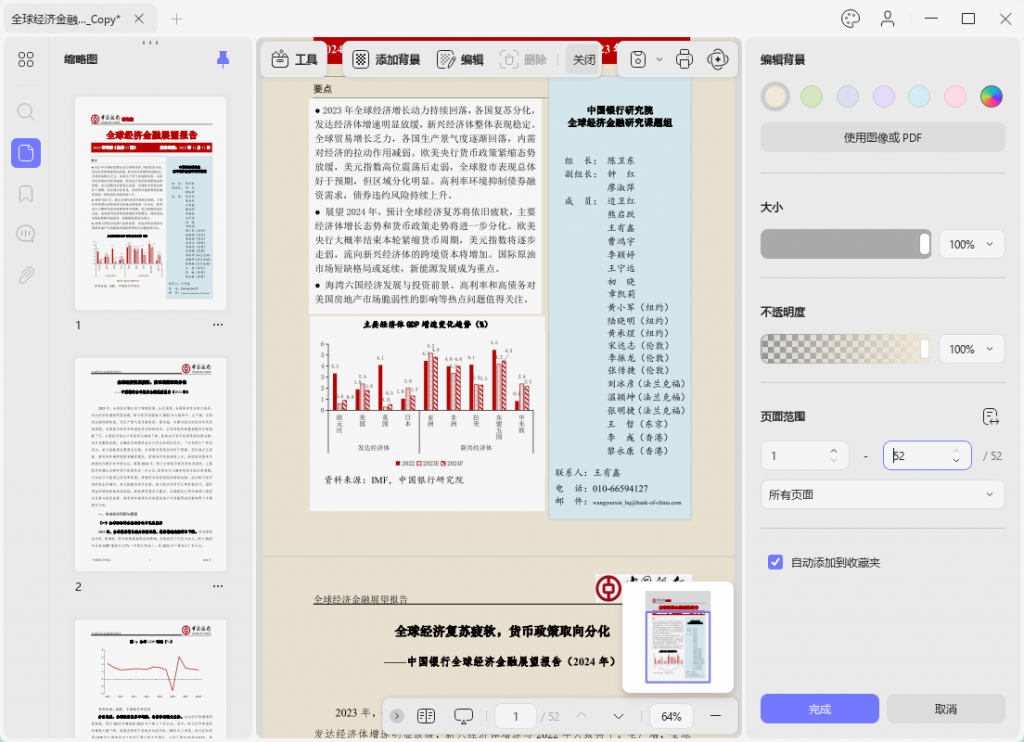
Task: Zoom out with the minus icon
Action: coord(715,717)
